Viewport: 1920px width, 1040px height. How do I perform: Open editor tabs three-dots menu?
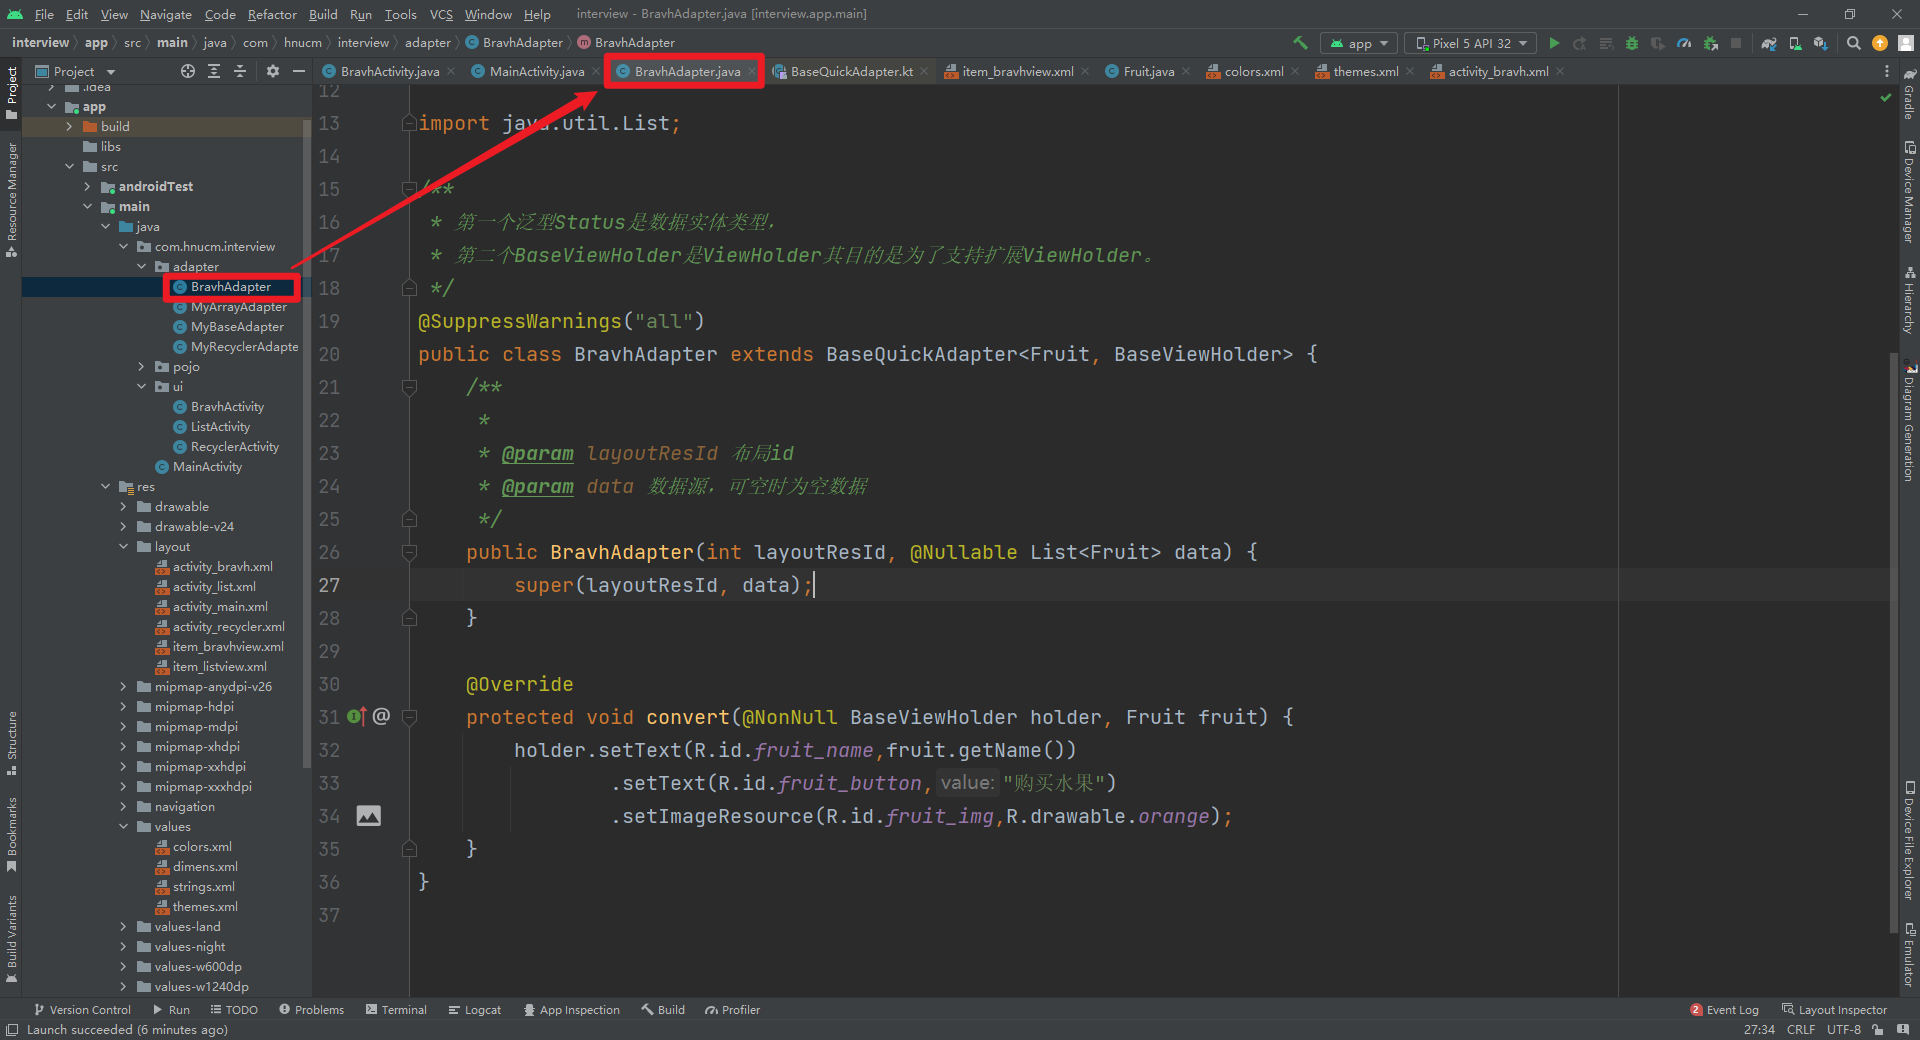click(x=1887, y=71)
